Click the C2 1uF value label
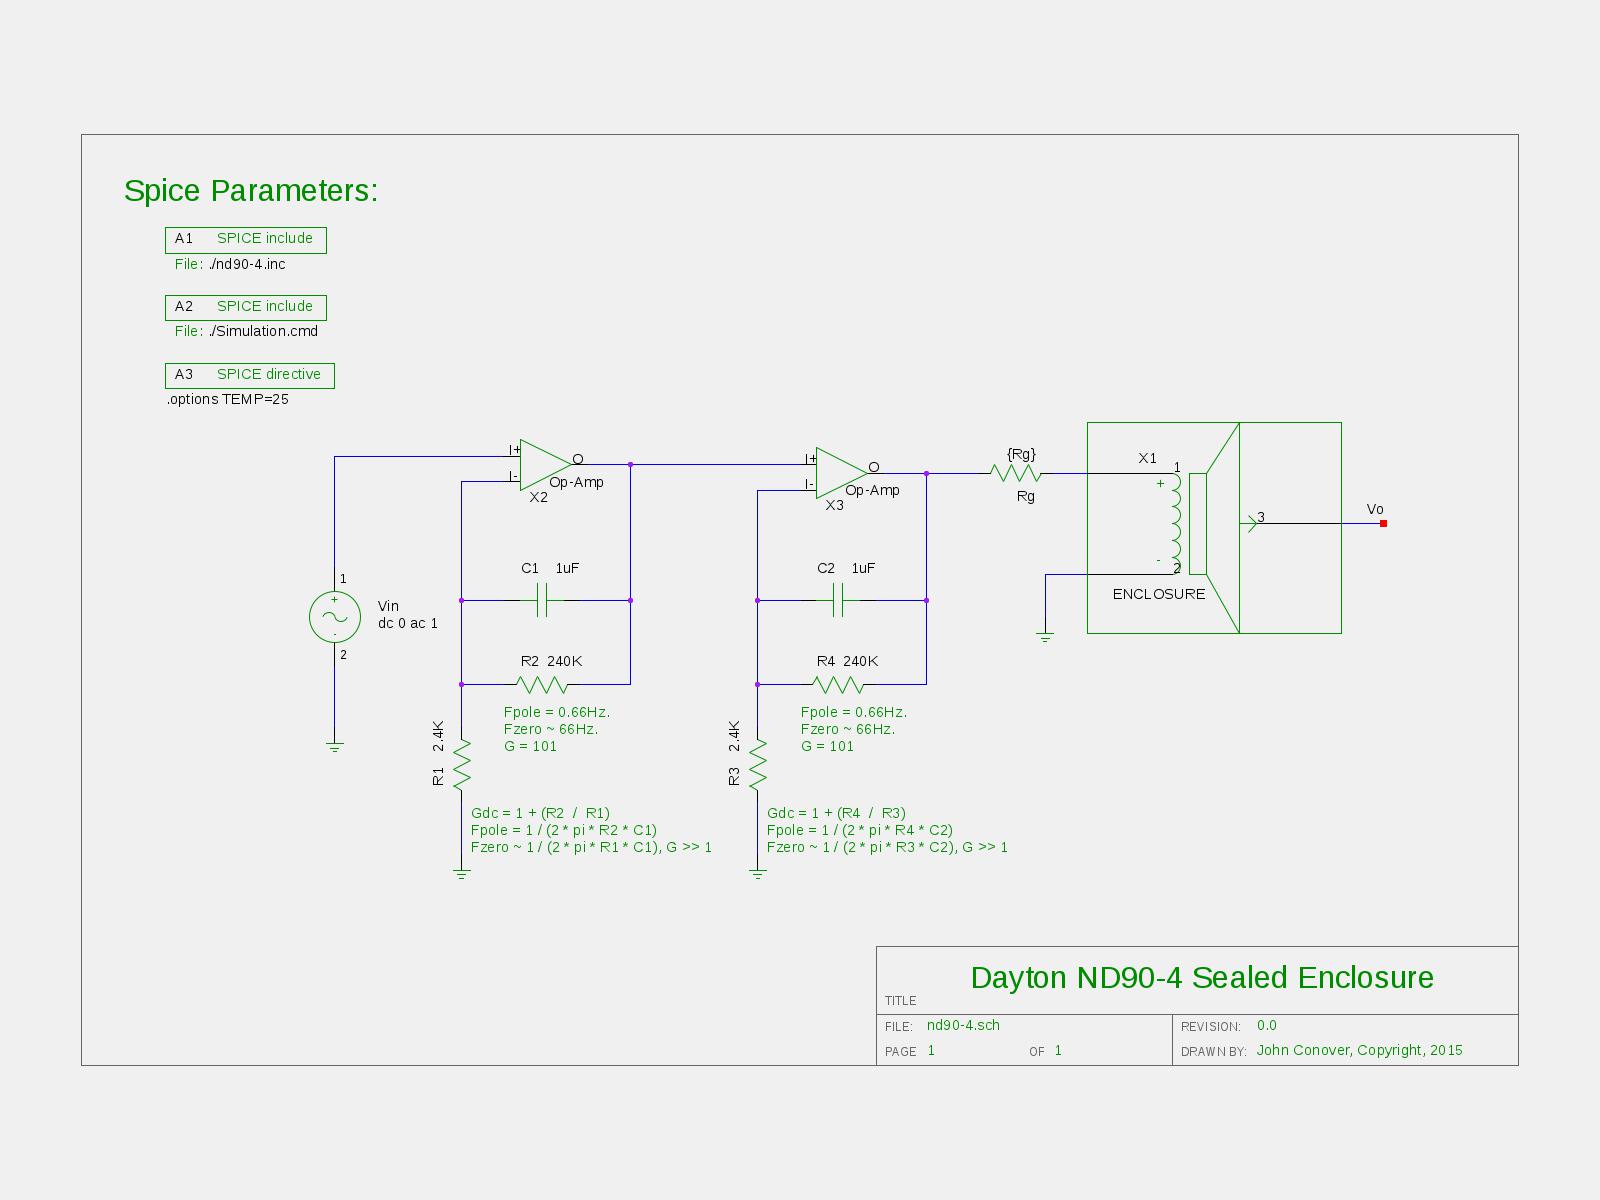The image size is (1600, 1200). pos(863,568)
